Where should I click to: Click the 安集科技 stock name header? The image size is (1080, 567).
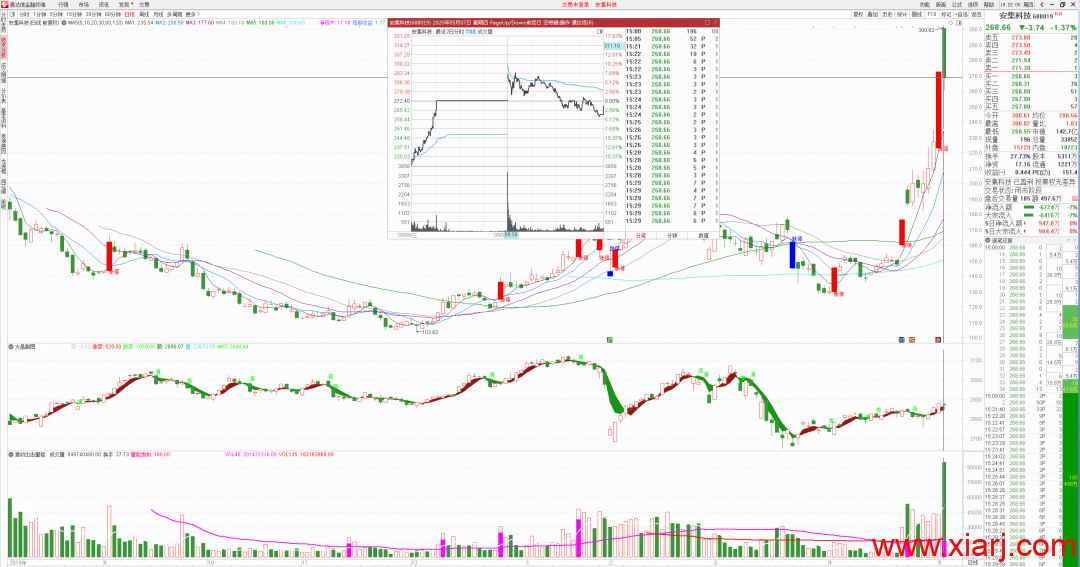[x=1016, y=15]
